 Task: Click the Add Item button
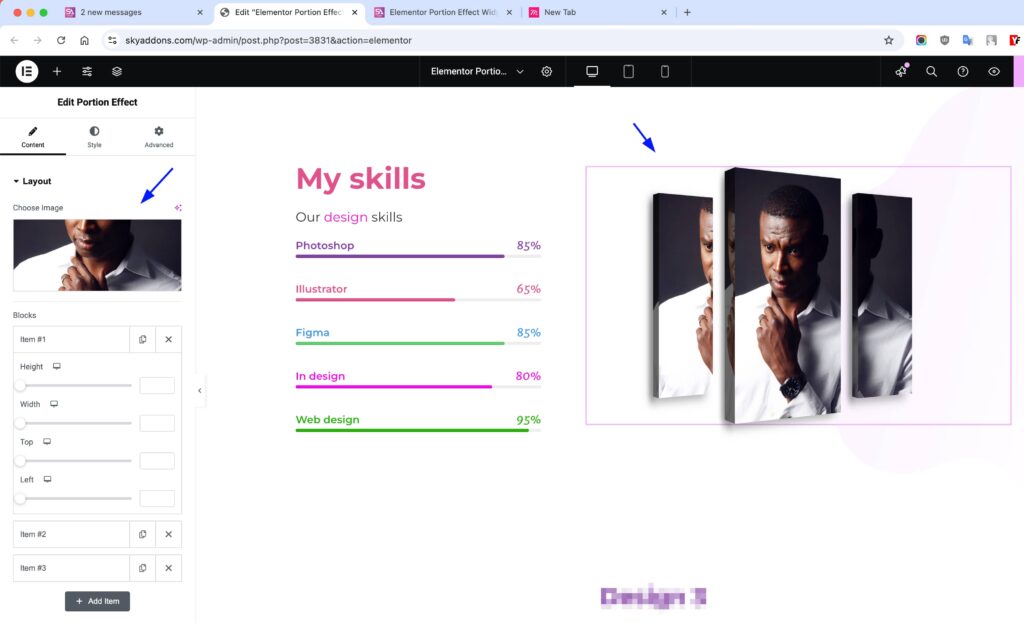click(97, 601)
